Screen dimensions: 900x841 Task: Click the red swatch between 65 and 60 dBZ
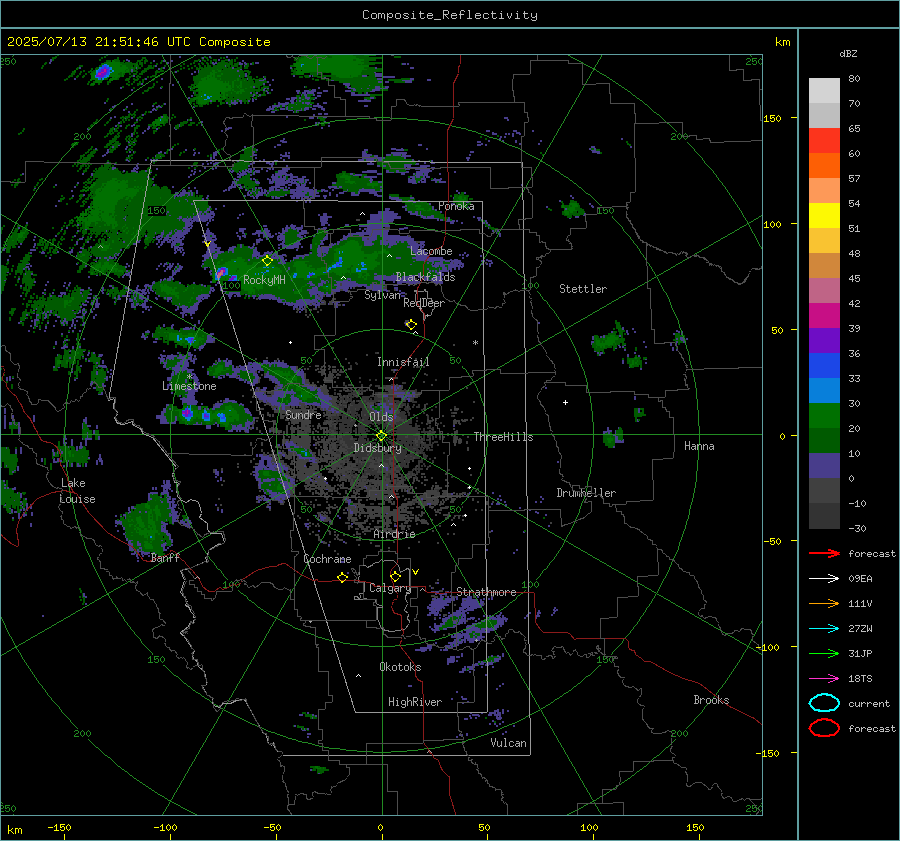pyautogui.click(x=824, y=141)
